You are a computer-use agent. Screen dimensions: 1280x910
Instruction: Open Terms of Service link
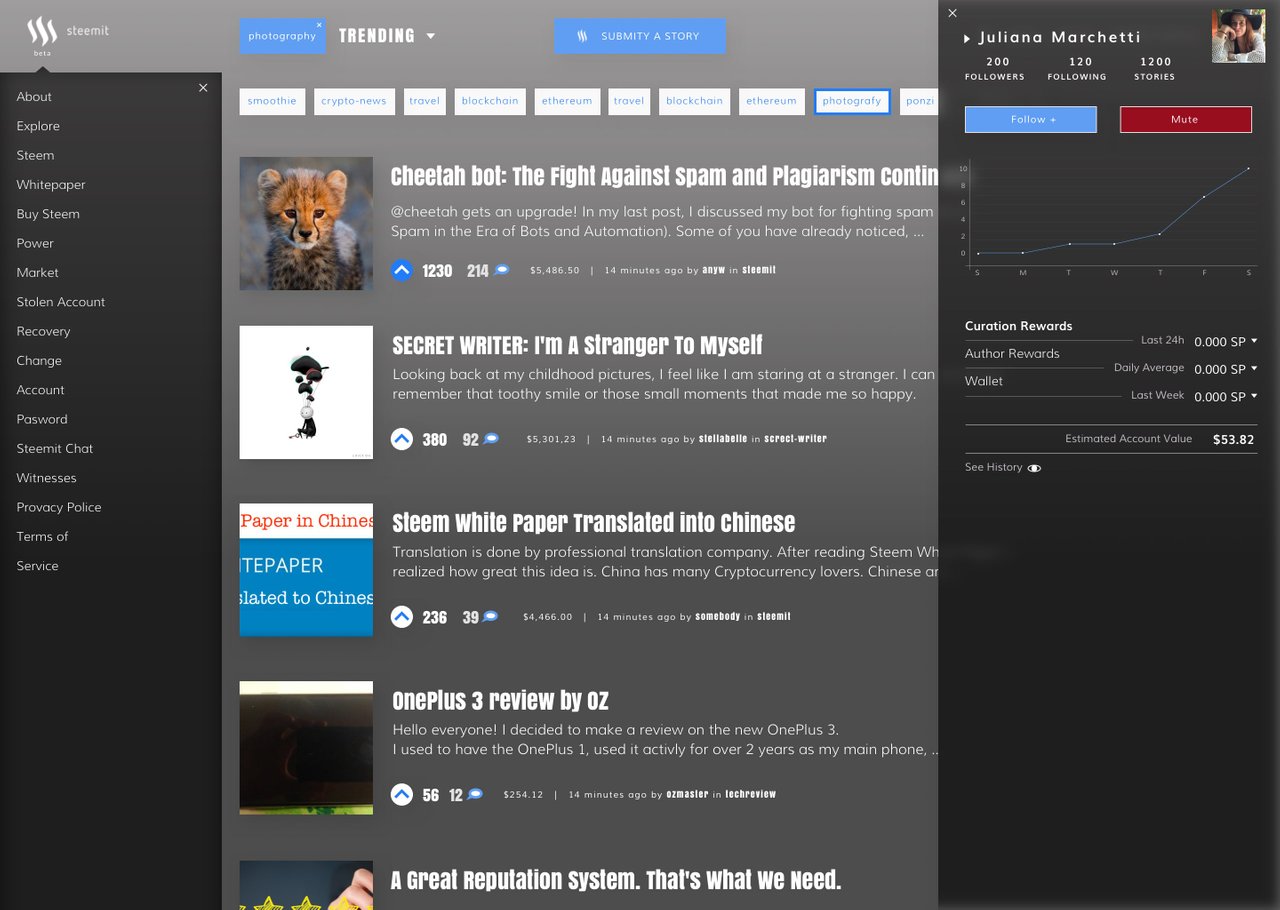[x=42, y=551]
